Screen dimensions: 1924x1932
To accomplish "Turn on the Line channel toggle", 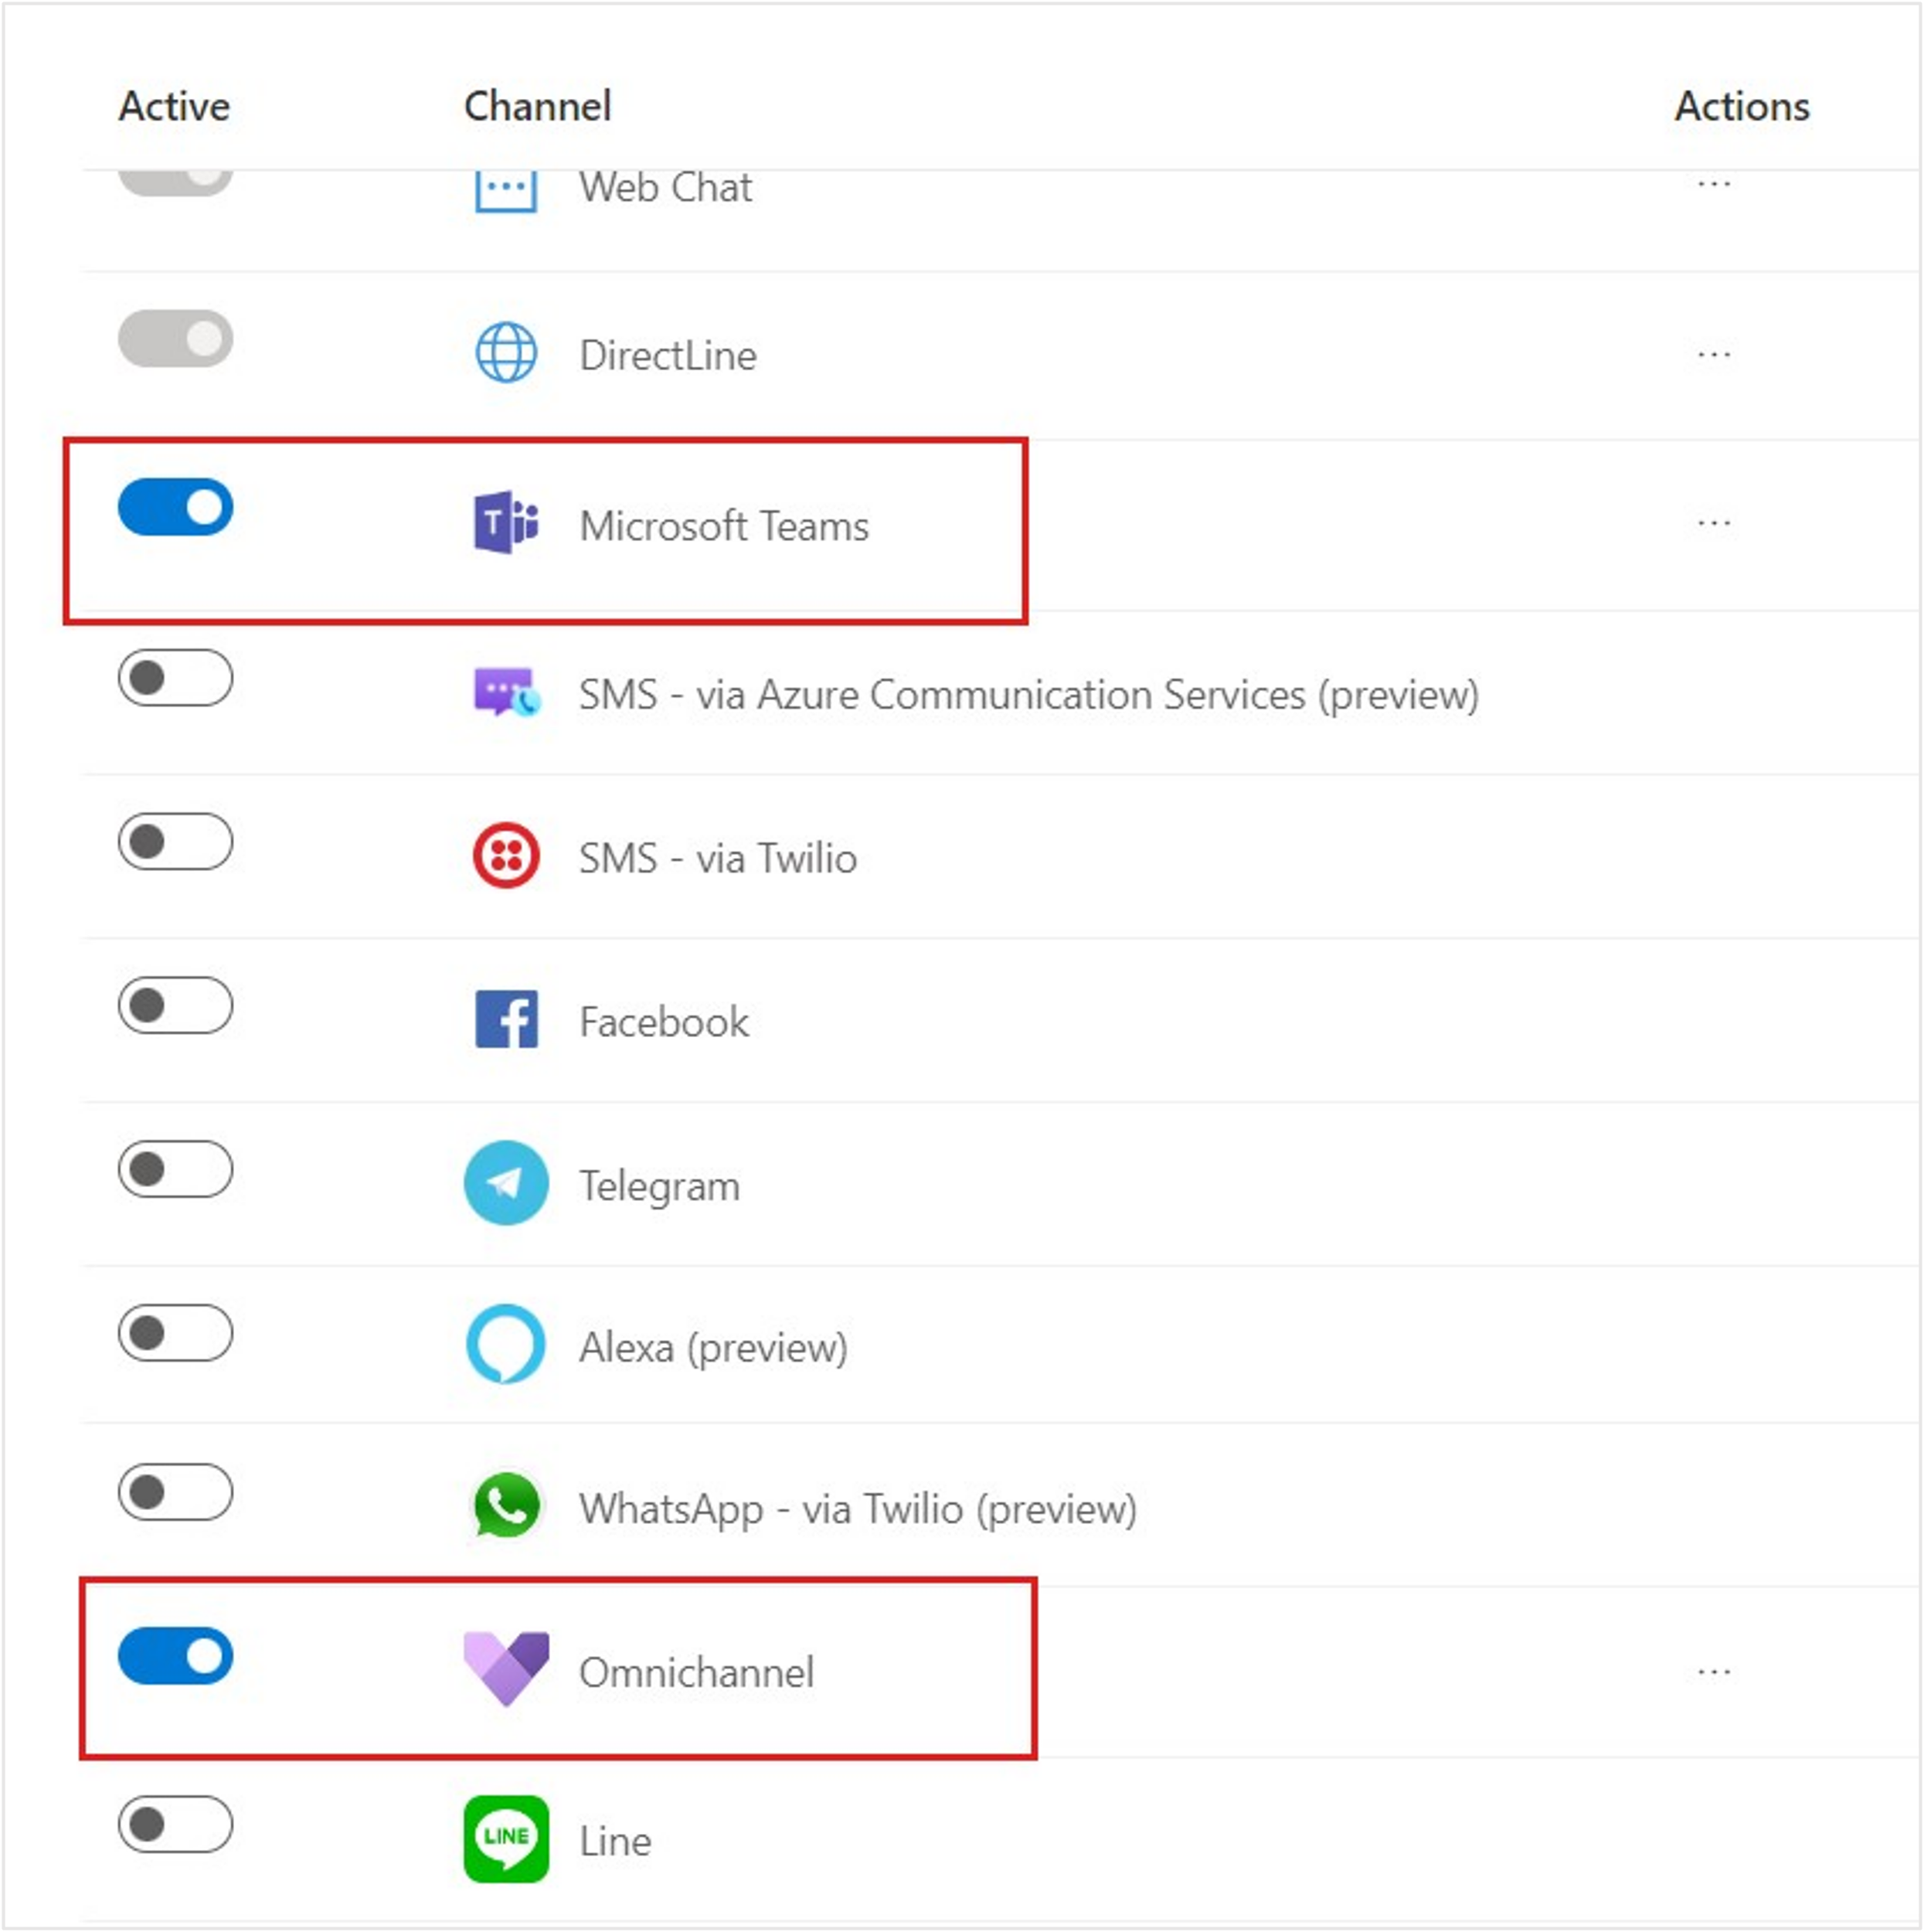I will (x=176, y=1824).
